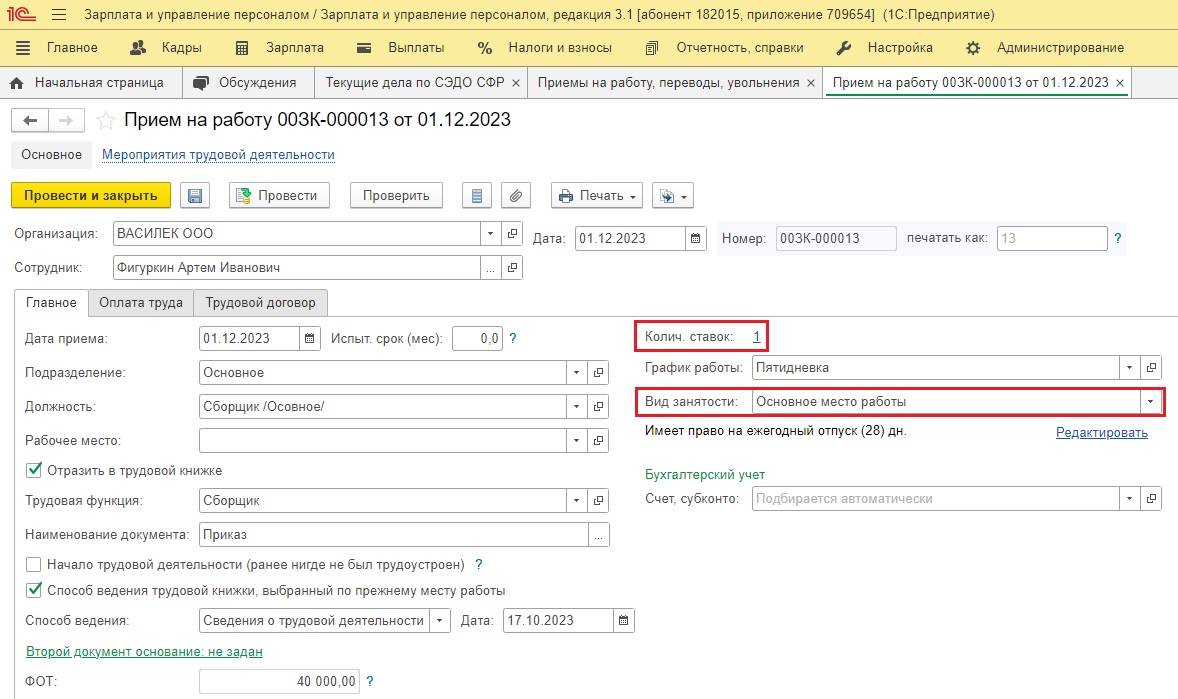
Task: Open the Кадры menu section
Action: (166, 47)
